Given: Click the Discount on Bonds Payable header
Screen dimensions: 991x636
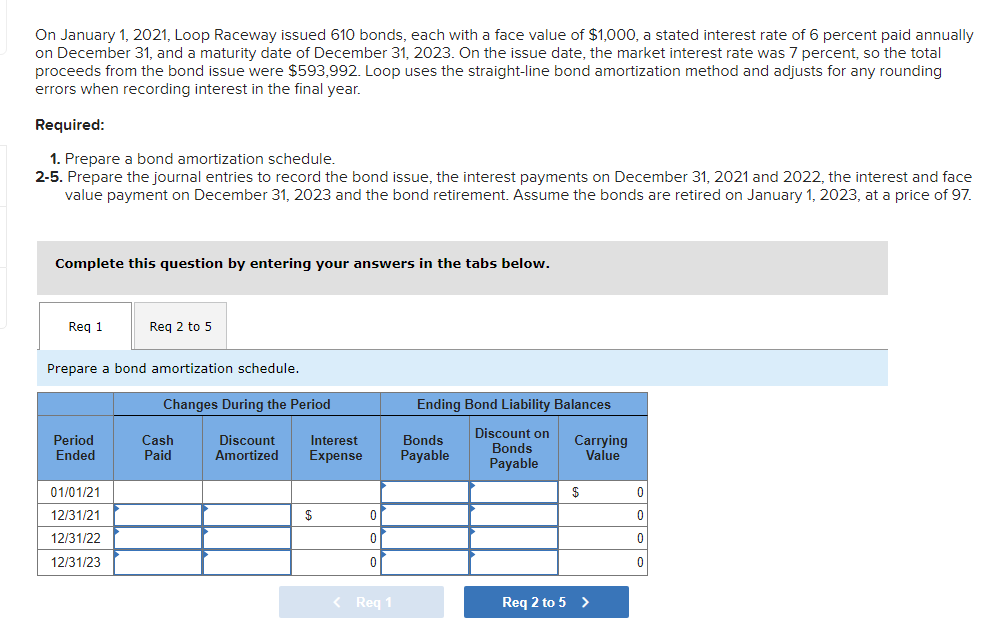Looking at the screenshot, I should 514,448.
